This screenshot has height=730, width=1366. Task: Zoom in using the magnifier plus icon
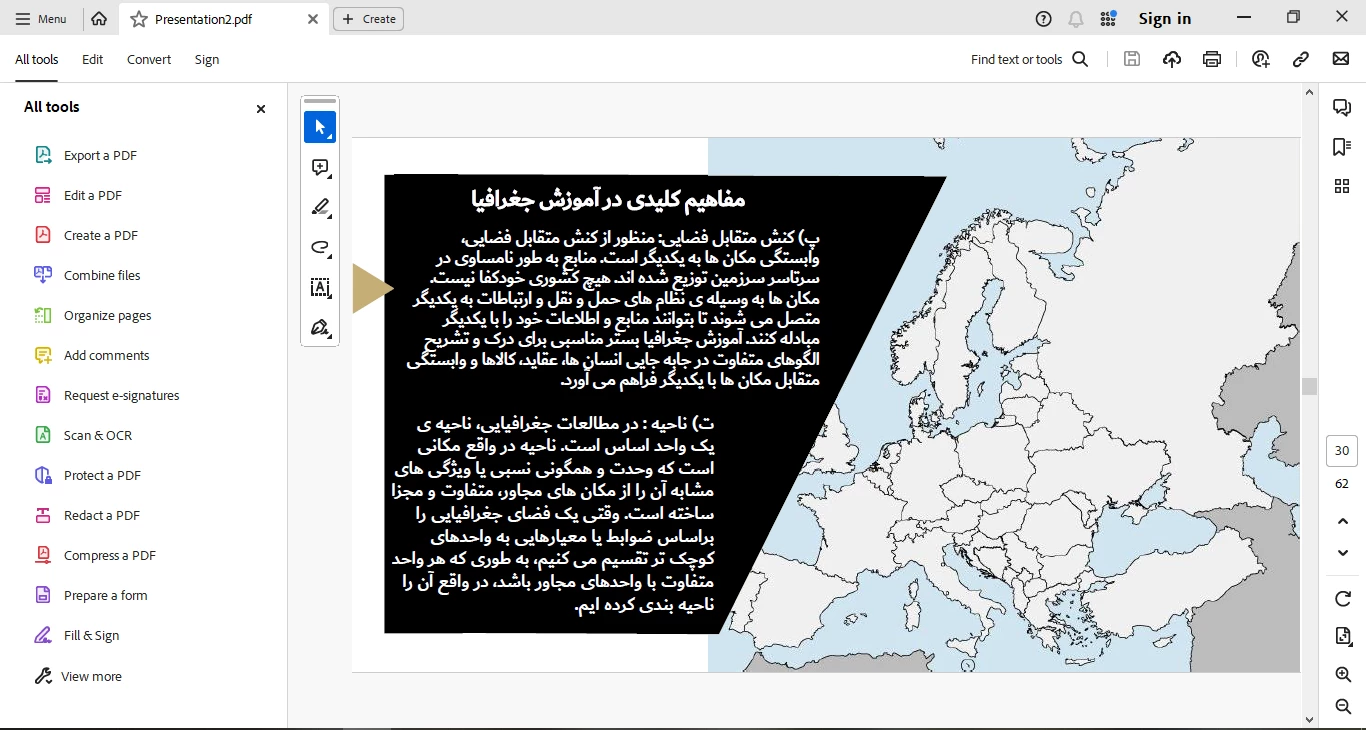click(x=1343, y=675)
